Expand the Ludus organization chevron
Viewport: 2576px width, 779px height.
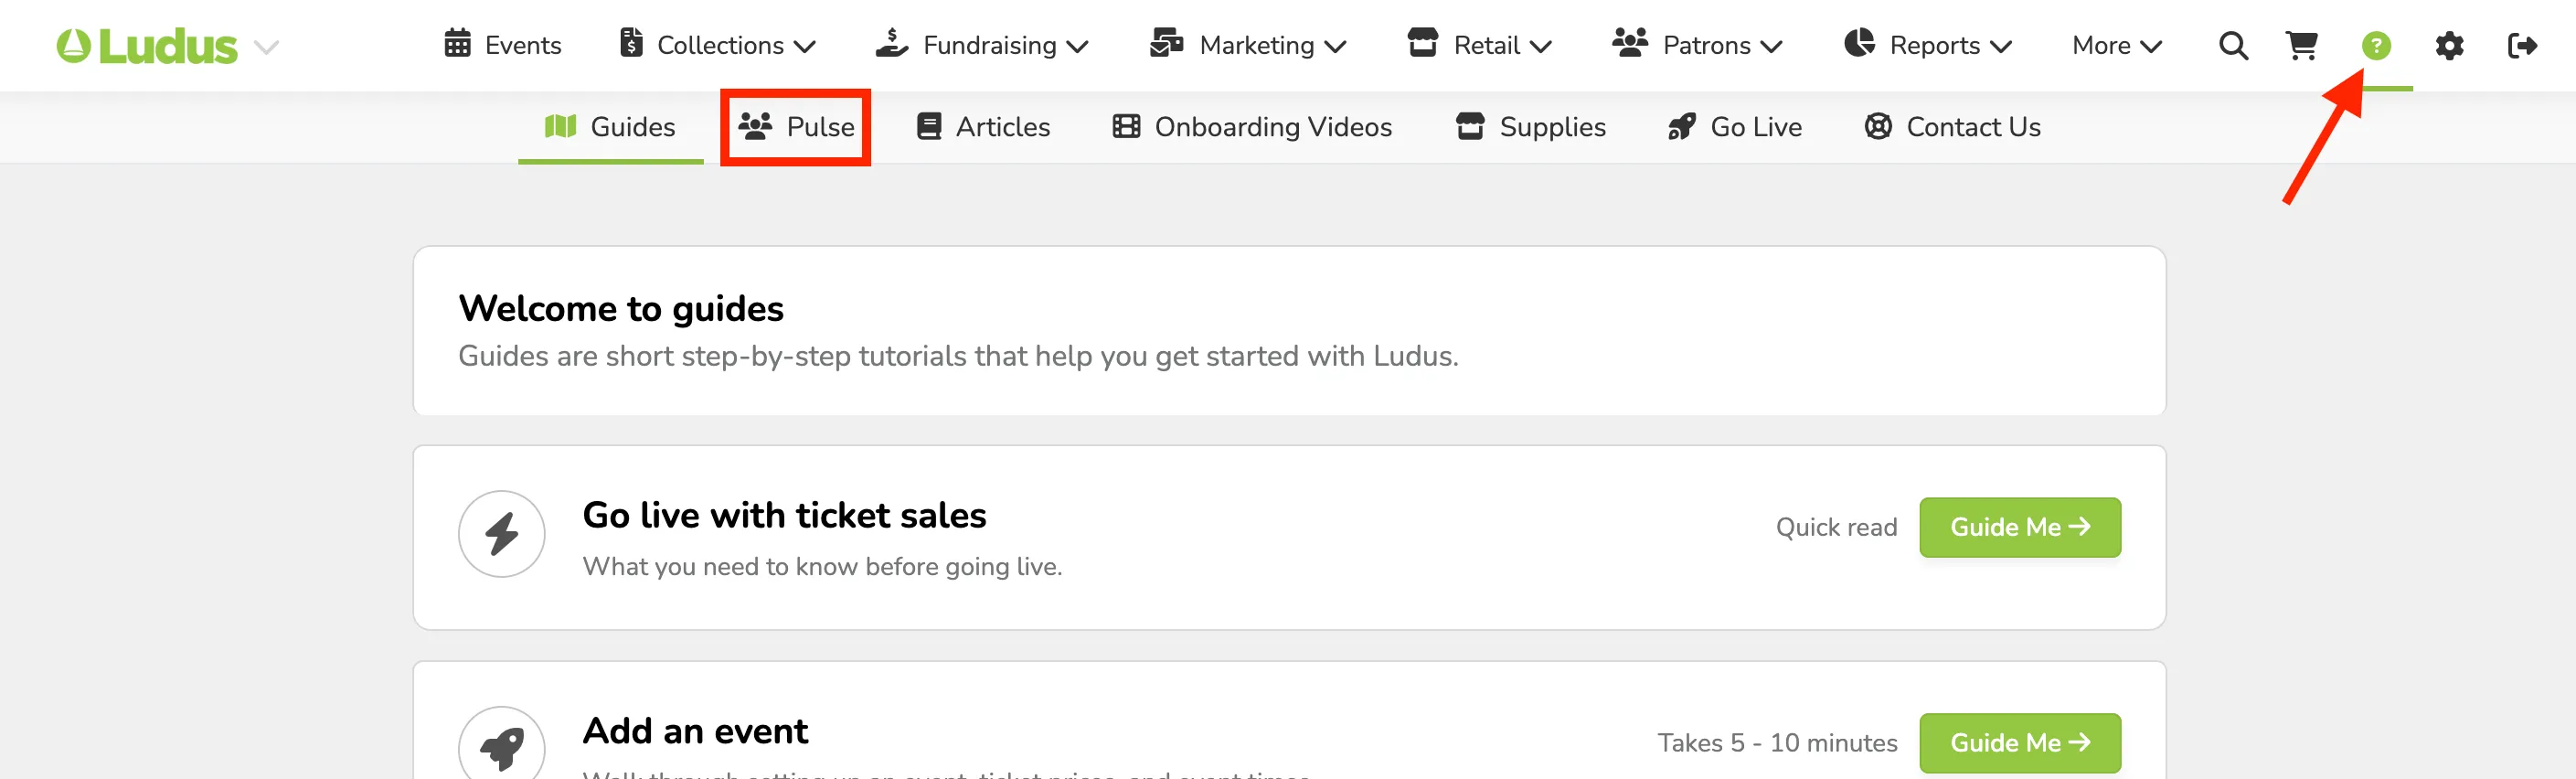(x=266, y=47)
